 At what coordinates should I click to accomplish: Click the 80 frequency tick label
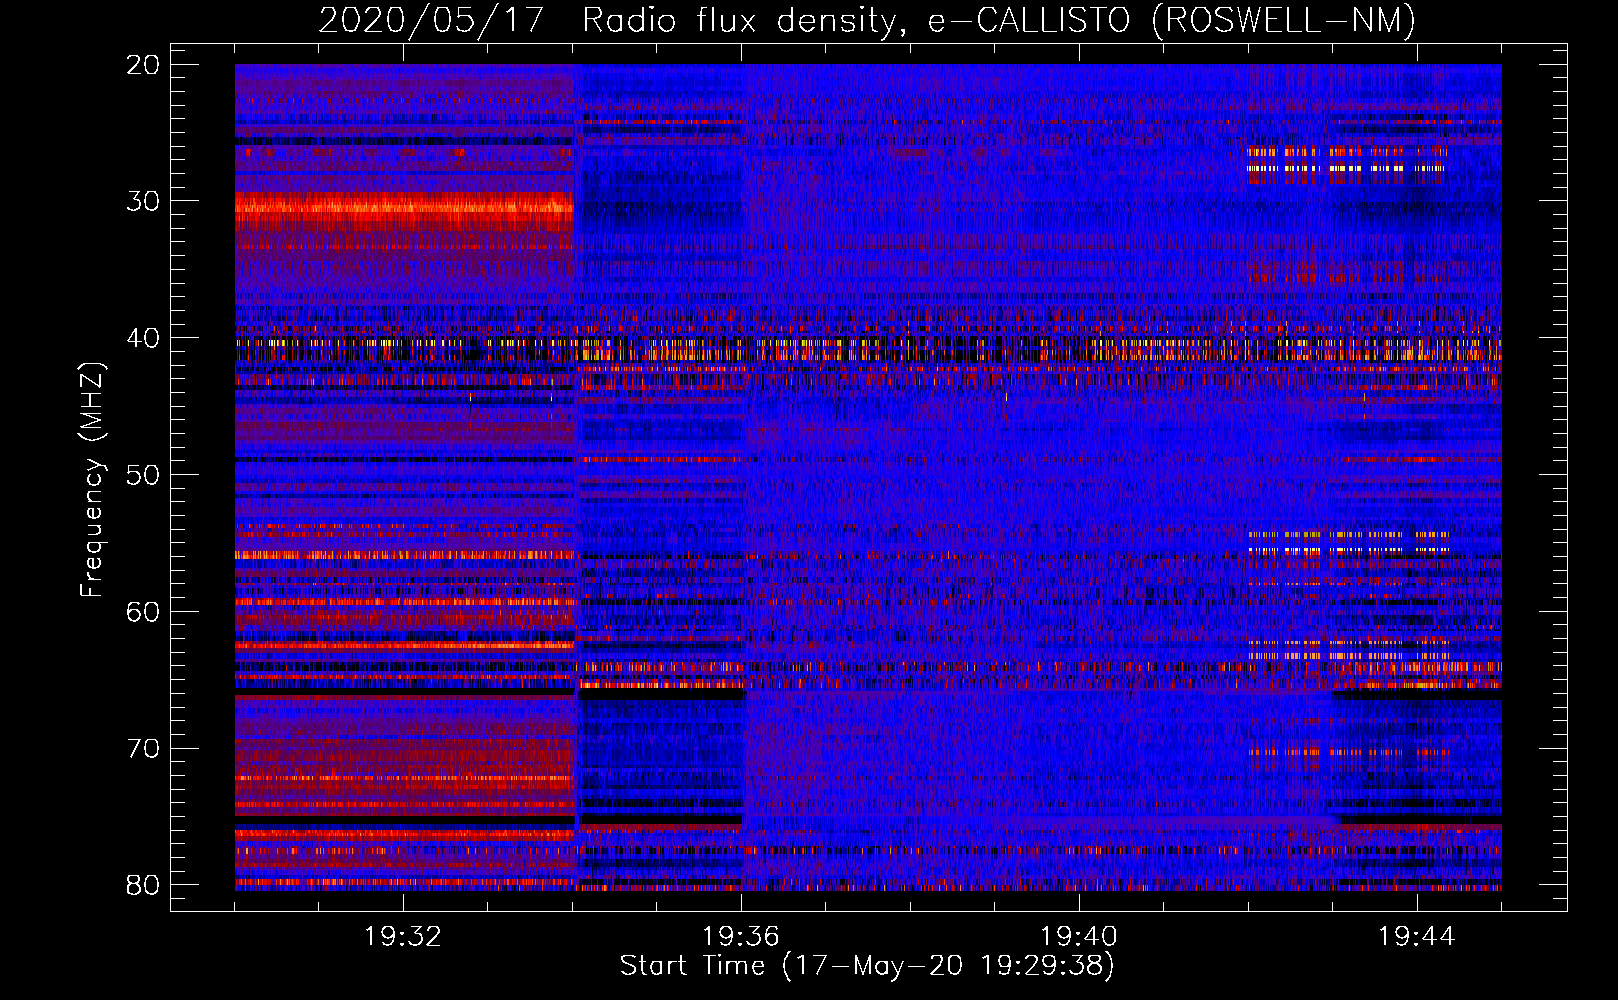tap(143, 885)
